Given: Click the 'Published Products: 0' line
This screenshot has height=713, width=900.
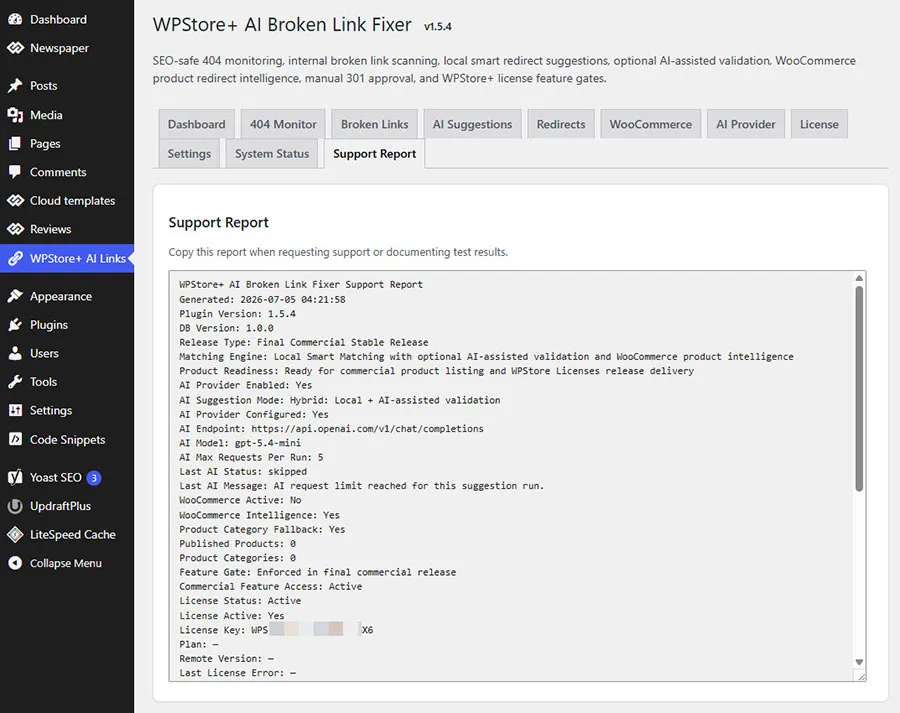Looking at the screenshot, I should 238,544.
